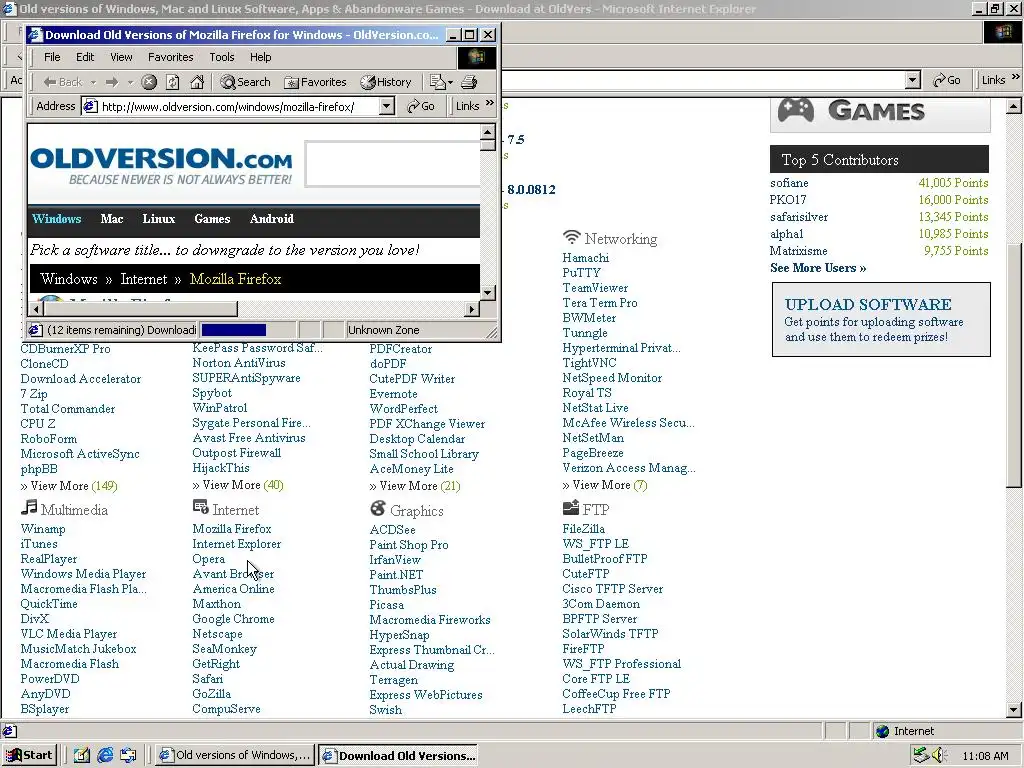Screen dimensions: 1024x768
Task: Go to the home page via Home icon
Action: pyautogui.click(x=197, y=82)
